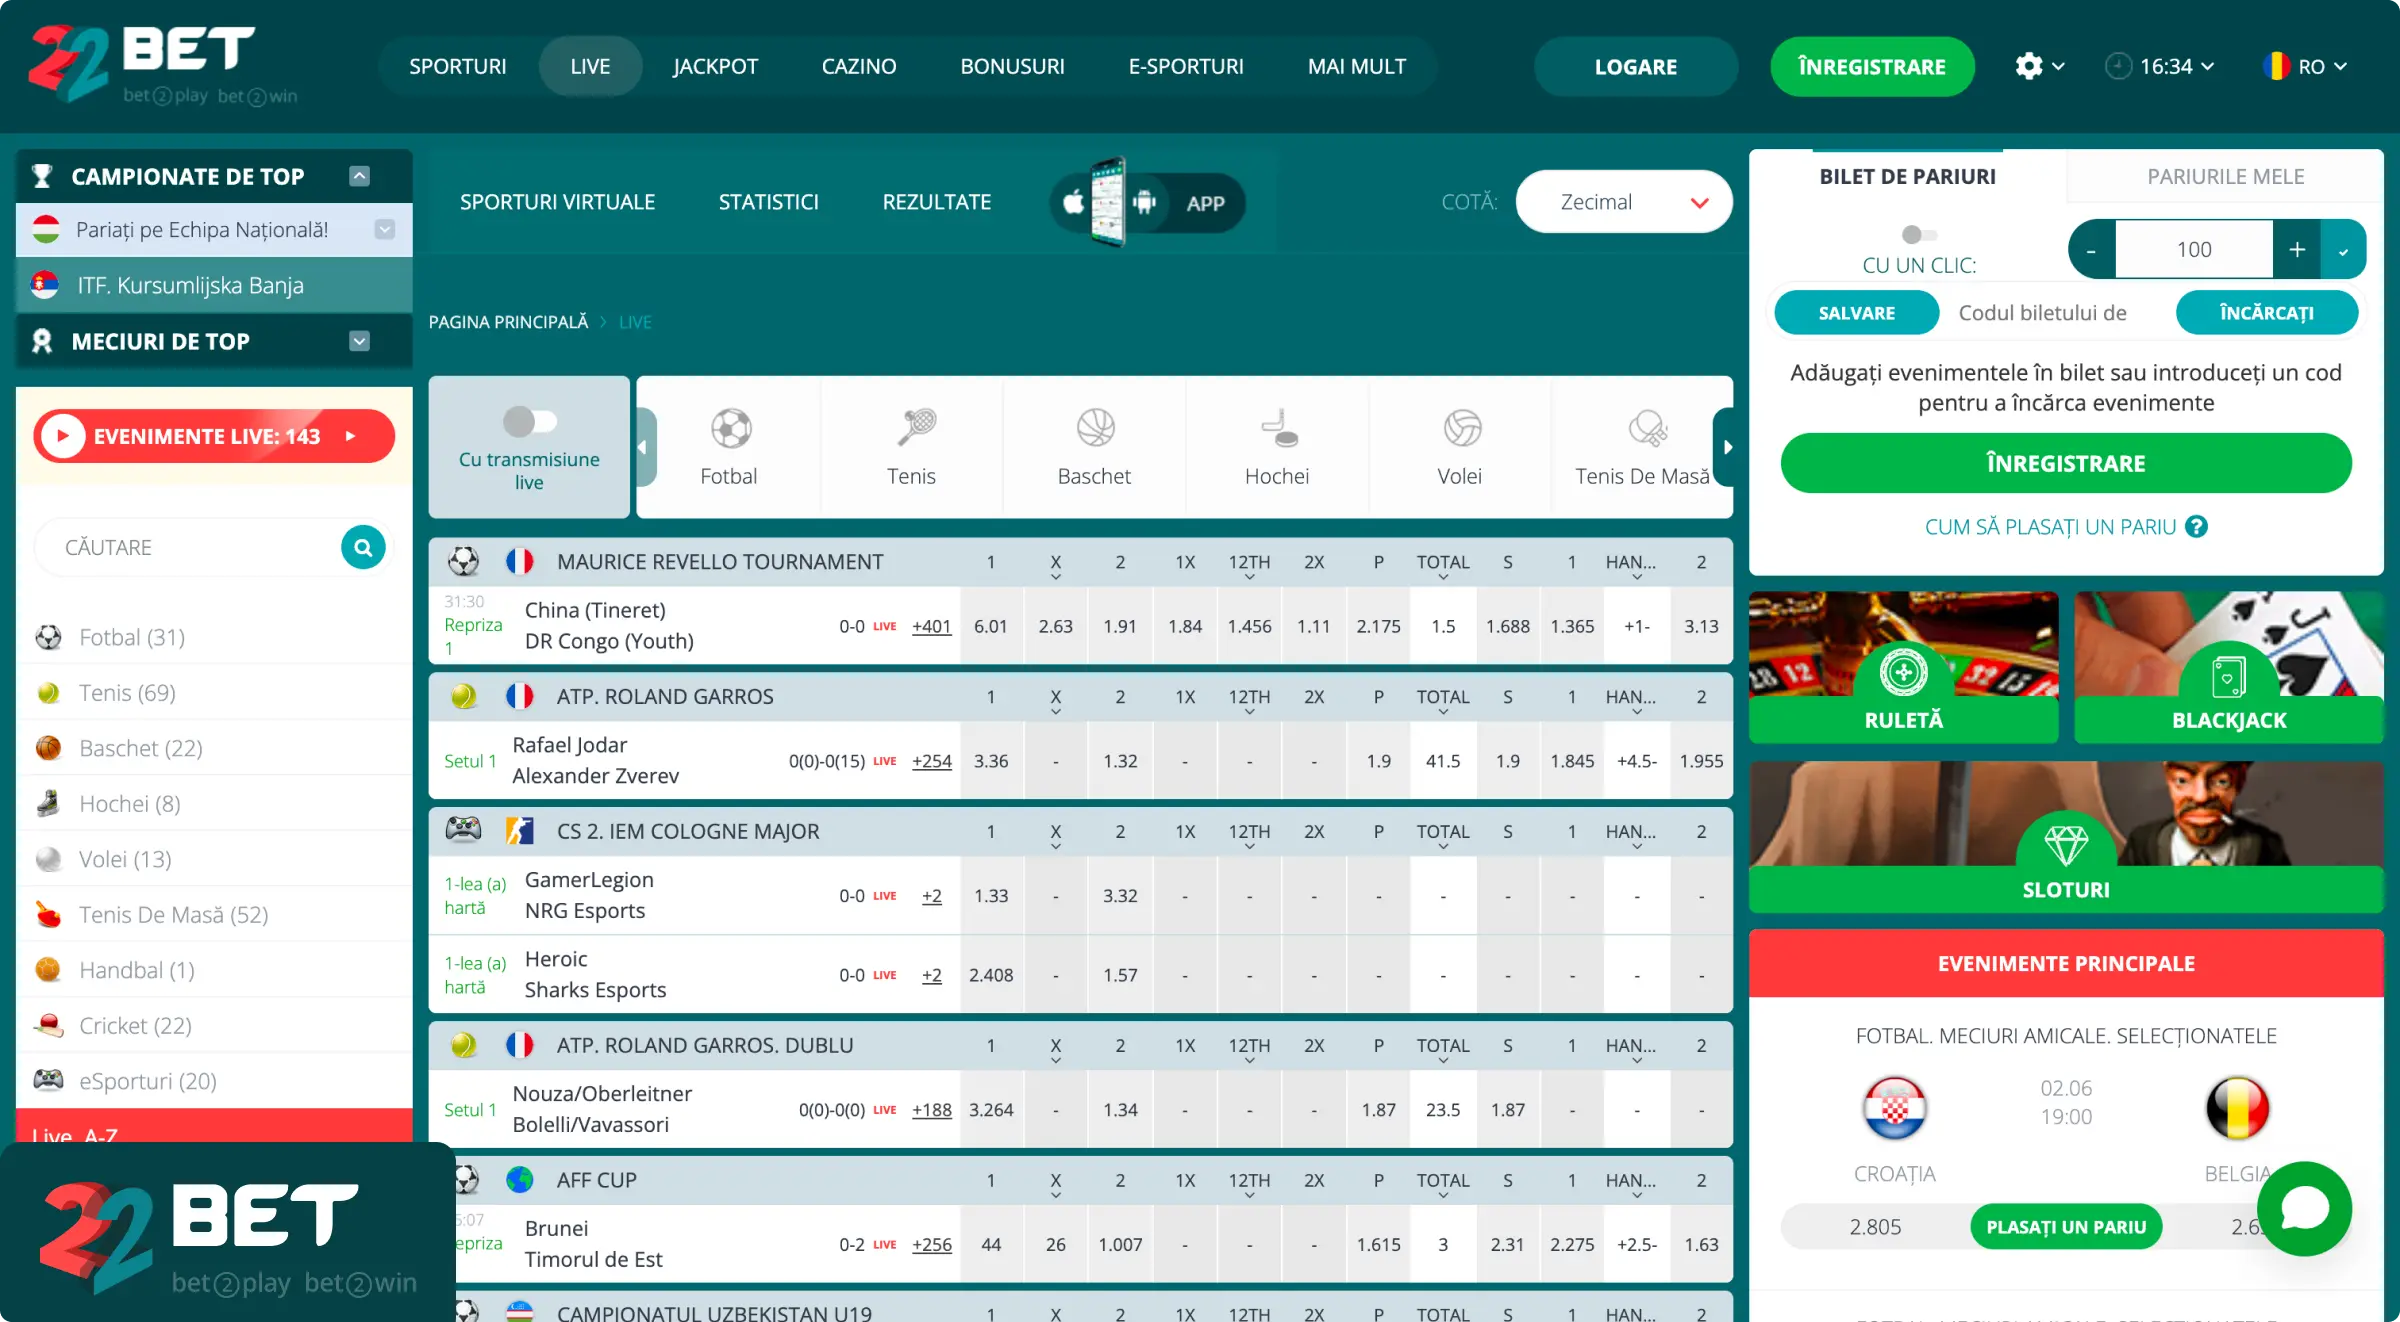2400x1322 pixels.
Task: Open stake amount preset dropdown arrow
Action: [2343, 250]
